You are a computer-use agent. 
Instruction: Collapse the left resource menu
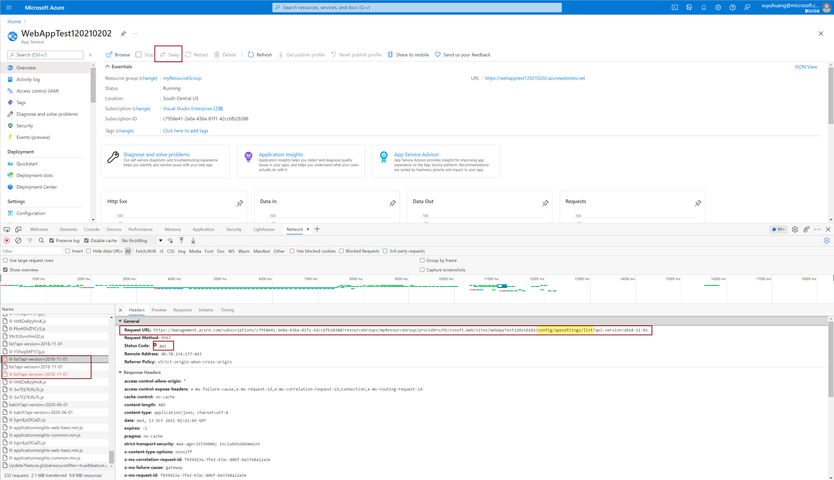[90, 55]
